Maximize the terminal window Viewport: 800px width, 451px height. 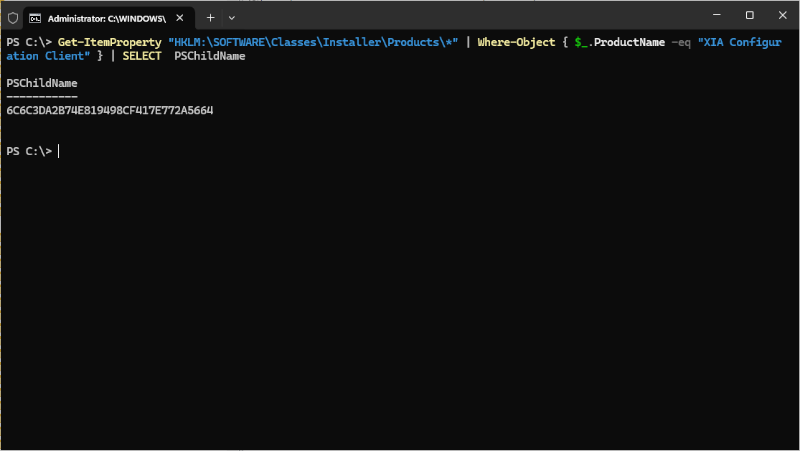(x=749, y=16)
